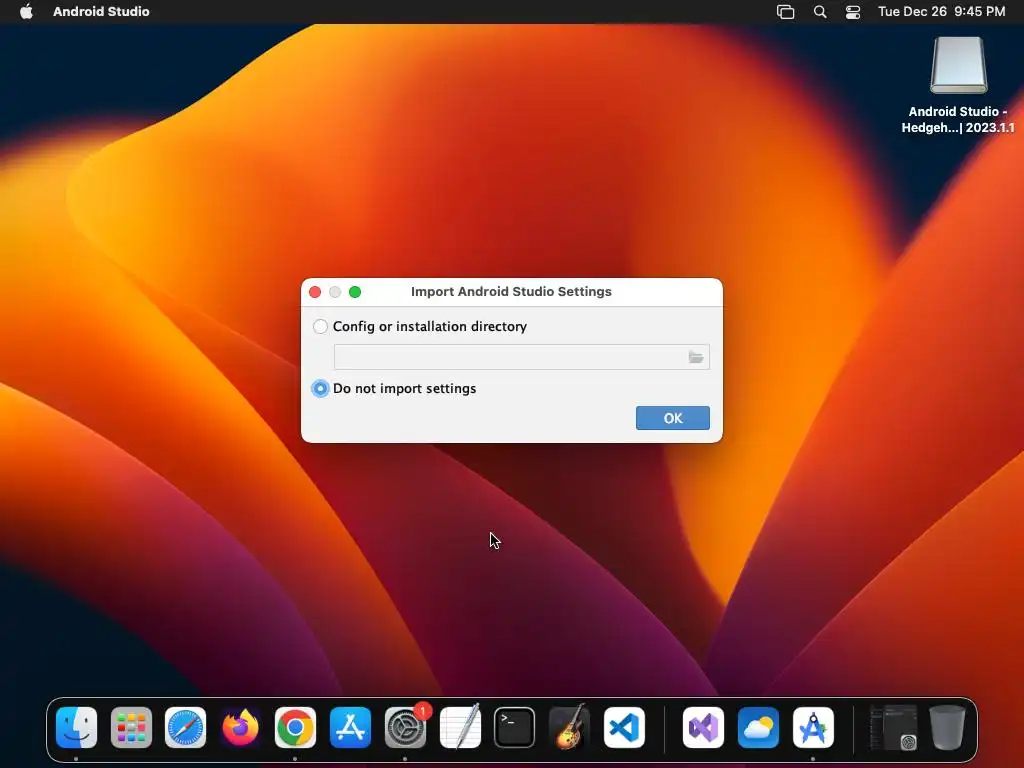1024x768 pixels.
Task: Open System Settings from the Dock
Action: tap(405, 728)
